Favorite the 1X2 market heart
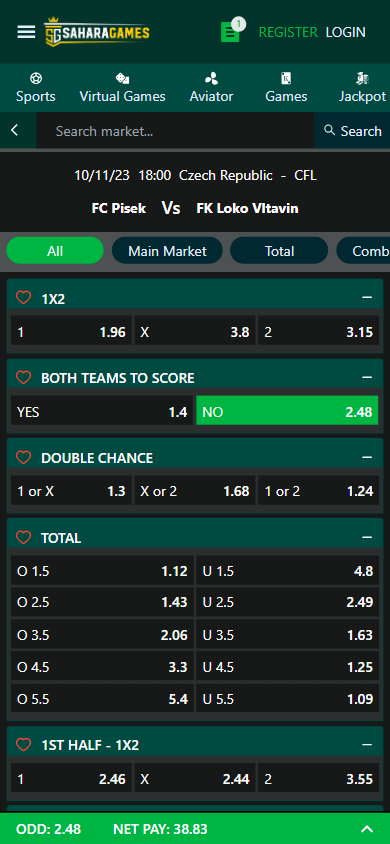Viewport: 390px width, 844px height. pyautogui.click(x=23, y=298)
